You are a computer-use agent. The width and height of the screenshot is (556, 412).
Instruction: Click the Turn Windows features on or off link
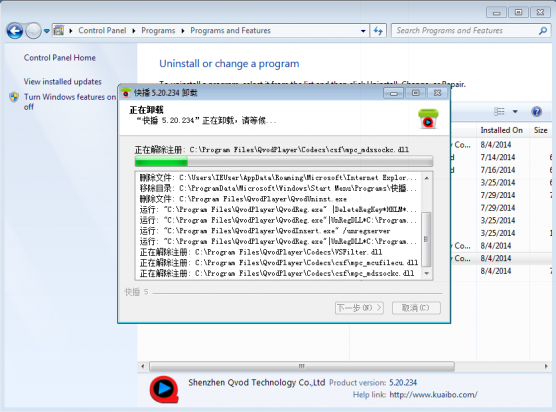(x=70, y=102)
